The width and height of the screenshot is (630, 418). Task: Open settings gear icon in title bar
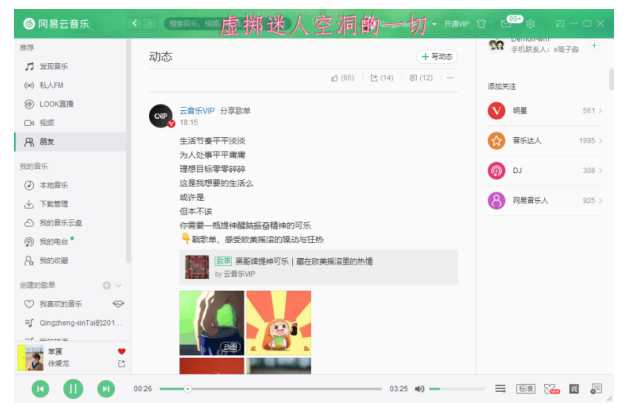coord(530,24)
